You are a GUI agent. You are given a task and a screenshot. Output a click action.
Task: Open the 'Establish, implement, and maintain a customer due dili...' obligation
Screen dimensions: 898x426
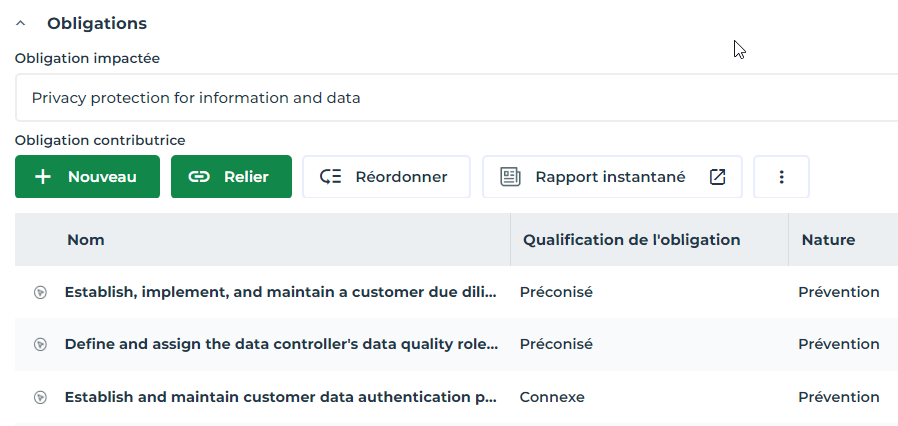(x=281, y=292)
